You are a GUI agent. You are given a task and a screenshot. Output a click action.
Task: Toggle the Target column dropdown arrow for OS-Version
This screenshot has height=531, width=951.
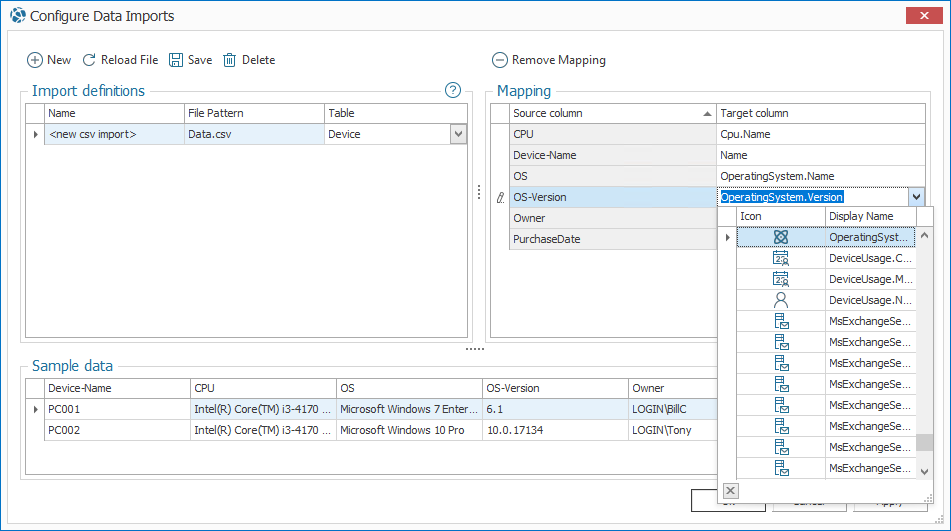coord(916,196)
